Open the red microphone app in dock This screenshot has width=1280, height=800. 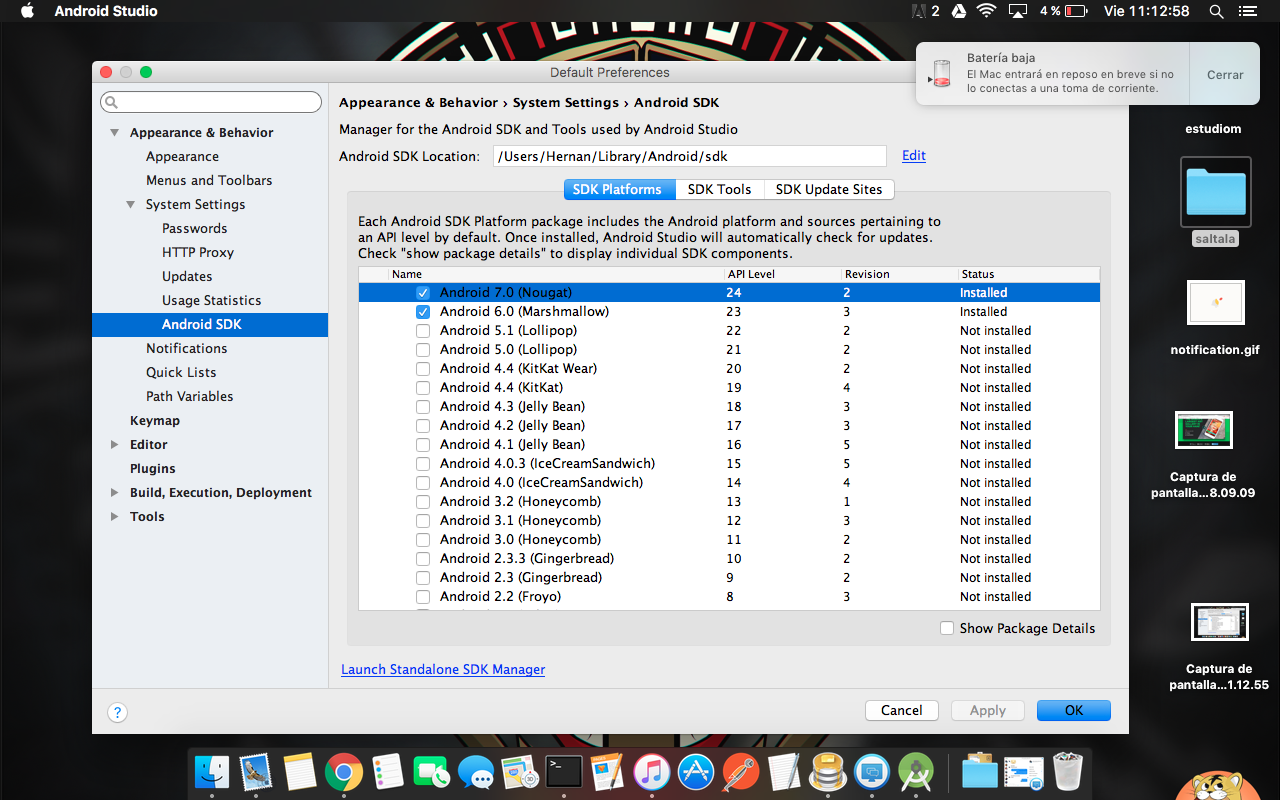[739, 771]
